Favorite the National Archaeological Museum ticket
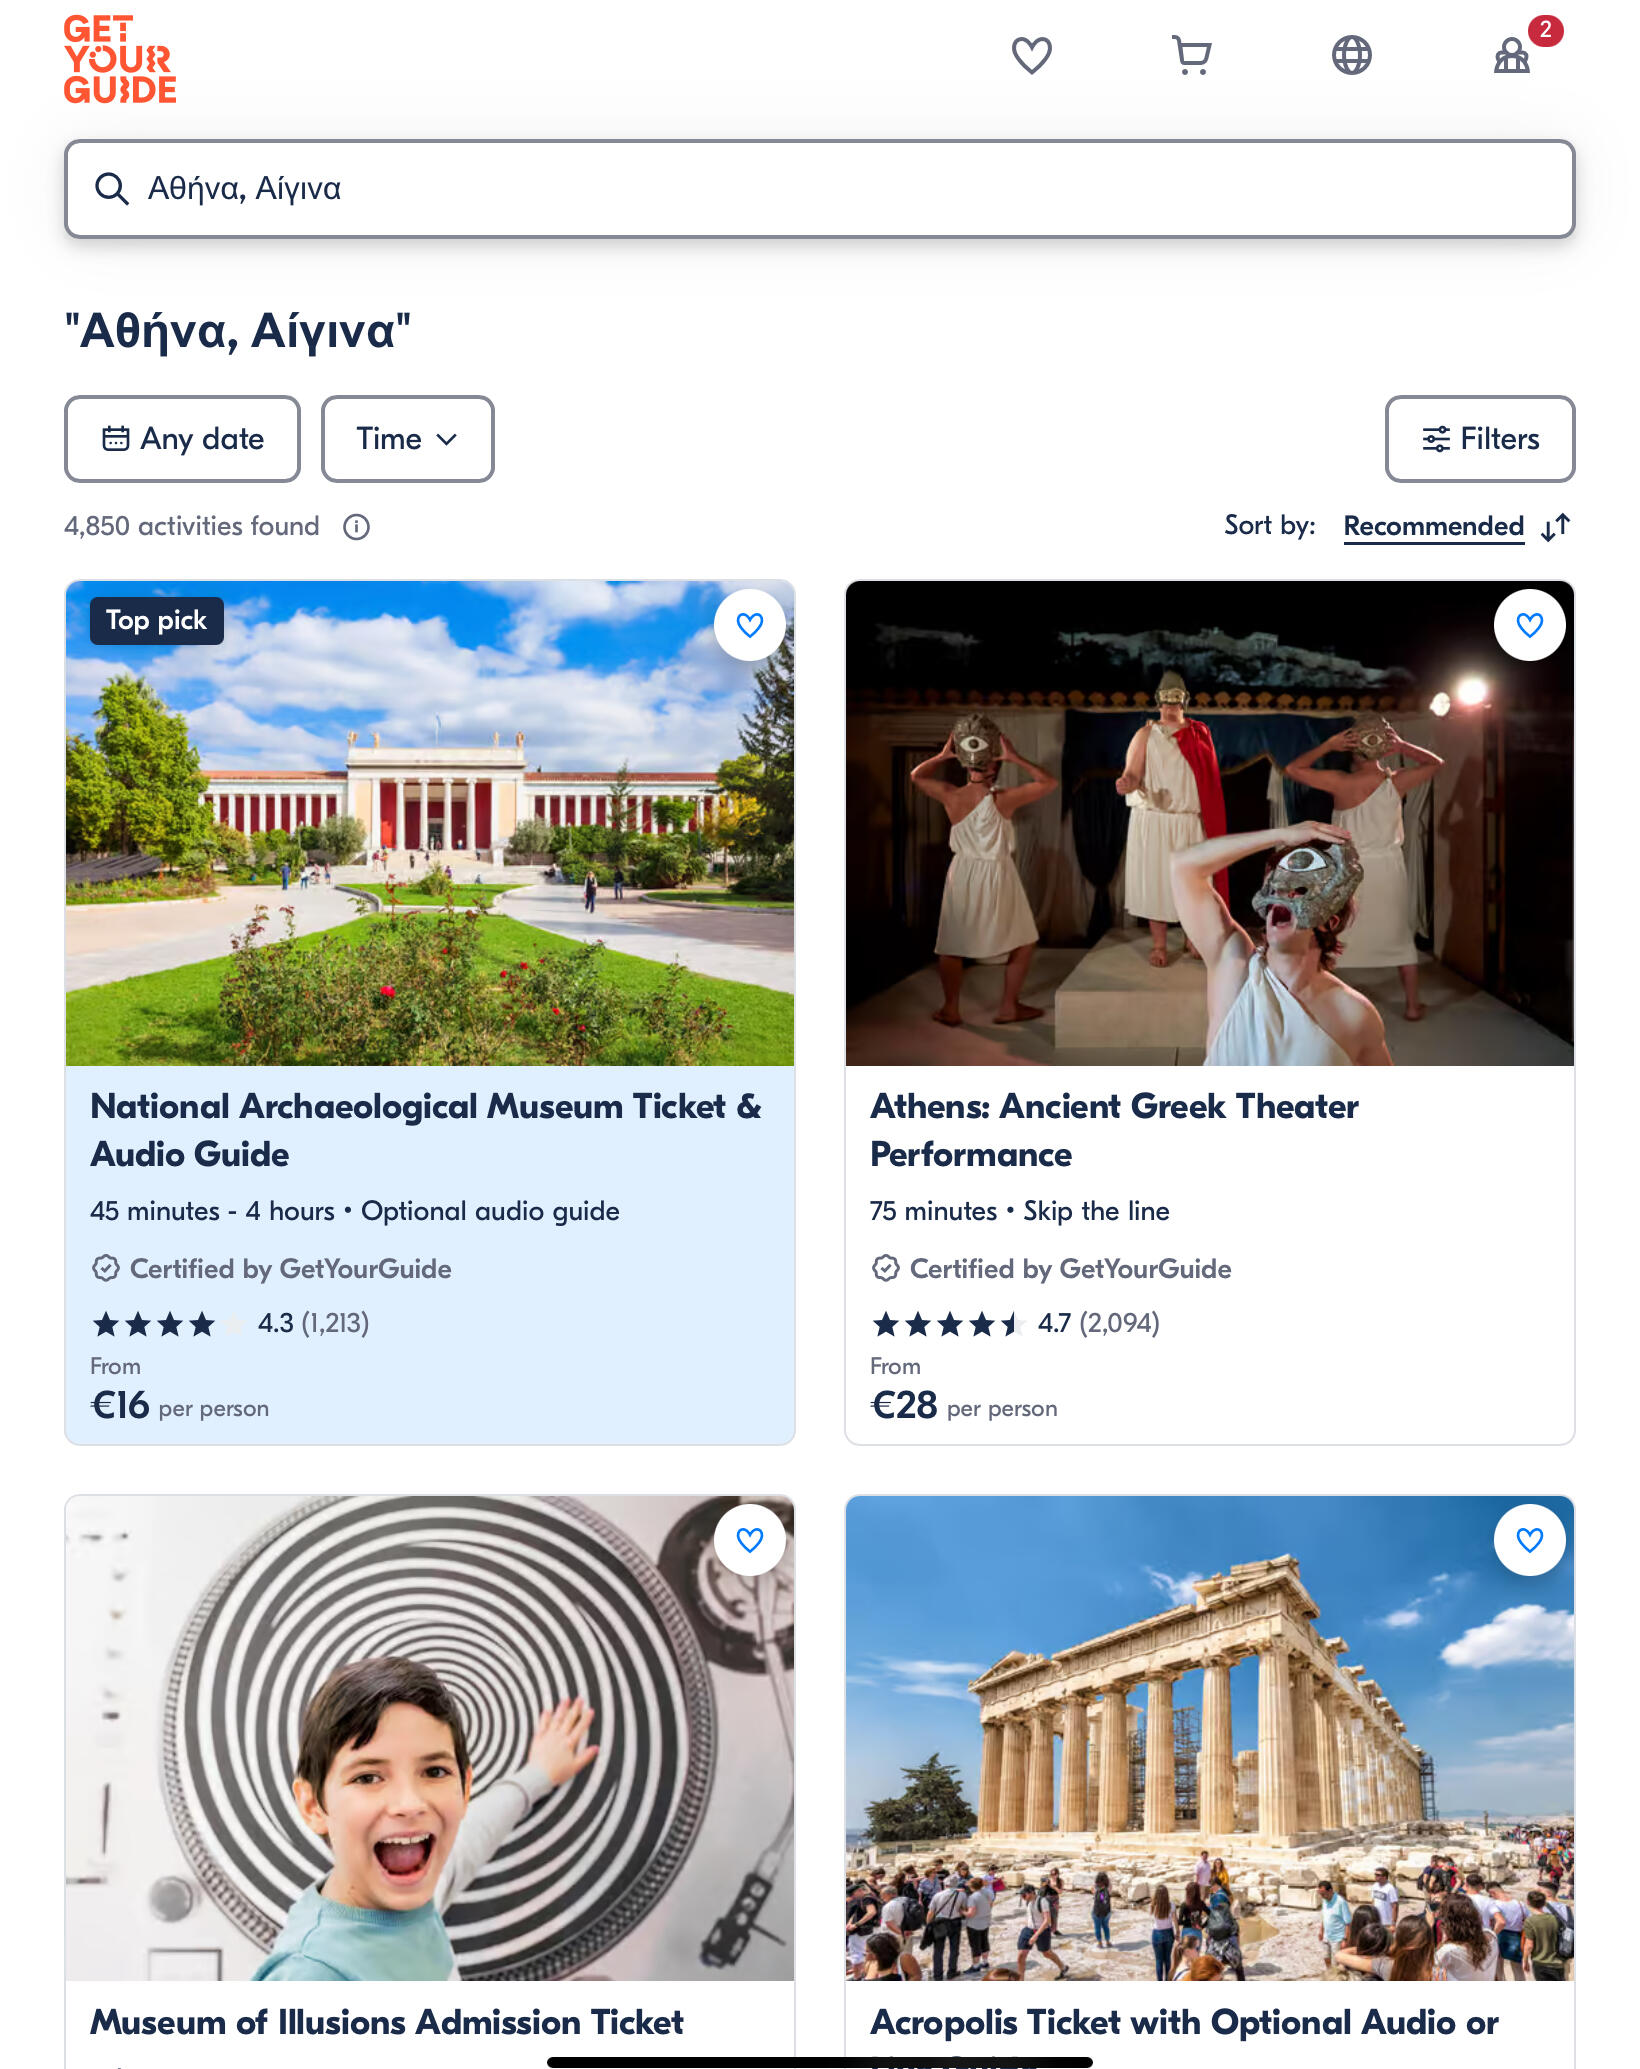 [x=749, y=625]
